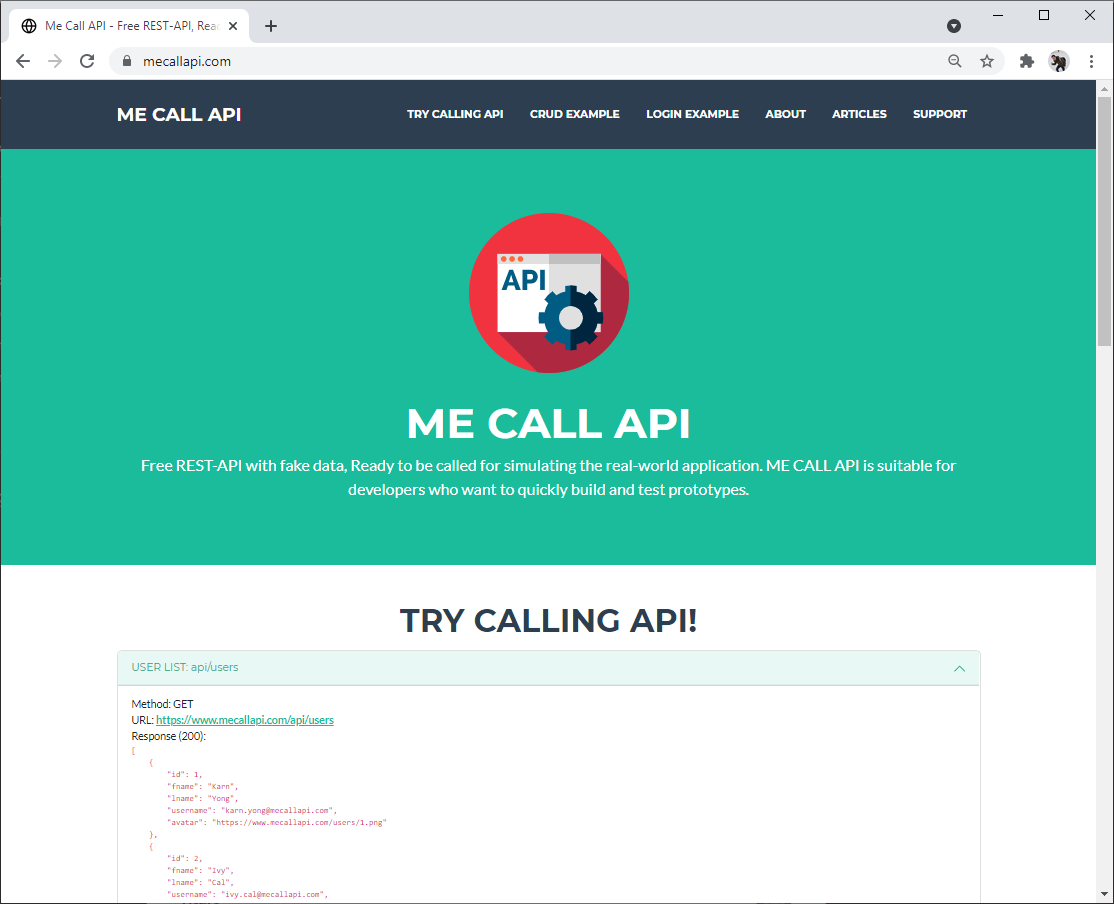This screenshot has height=904, width=1114.
Task: Click the forward navigation arrow
Action: pyautogui.click(x=54, y=61)
